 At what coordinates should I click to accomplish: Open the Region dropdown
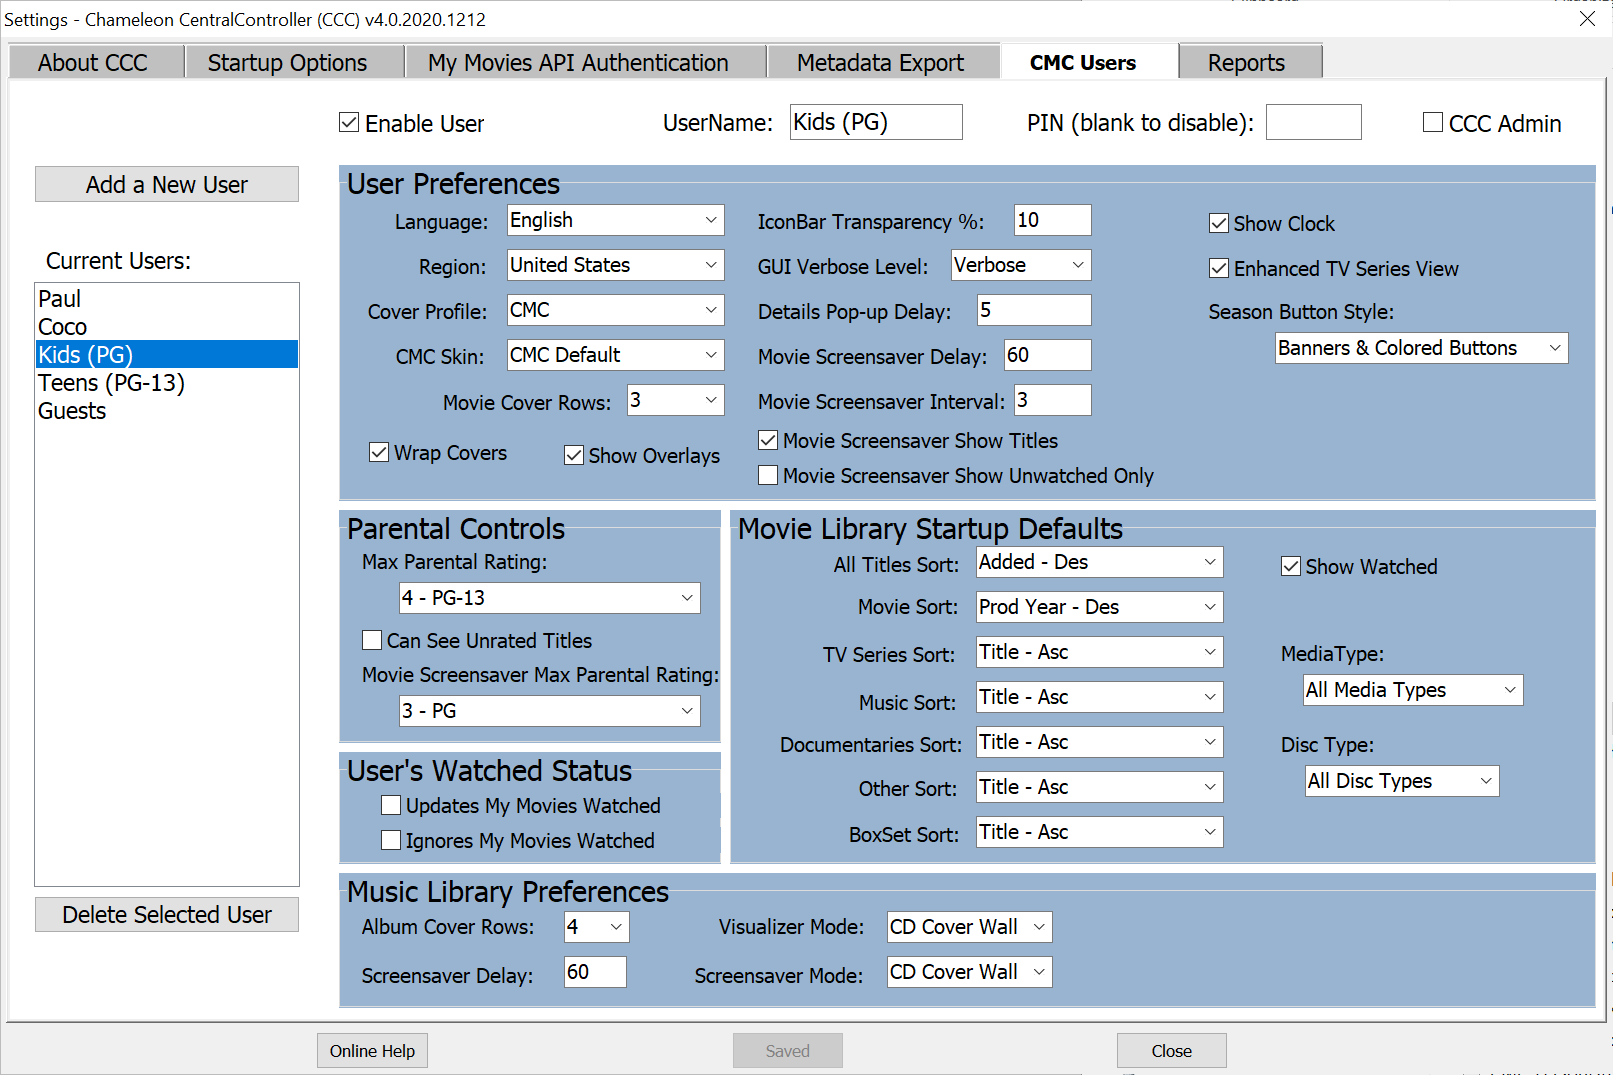tap(615, 265)
